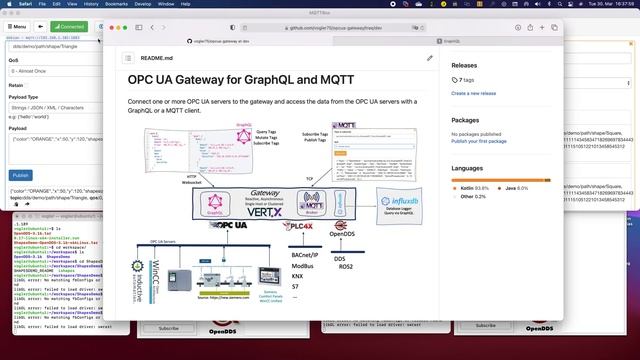The height and width of the screenshot is (360, 640).
Task: Open the Safari menu in menu bar
Action: click(x=26, y=4)
